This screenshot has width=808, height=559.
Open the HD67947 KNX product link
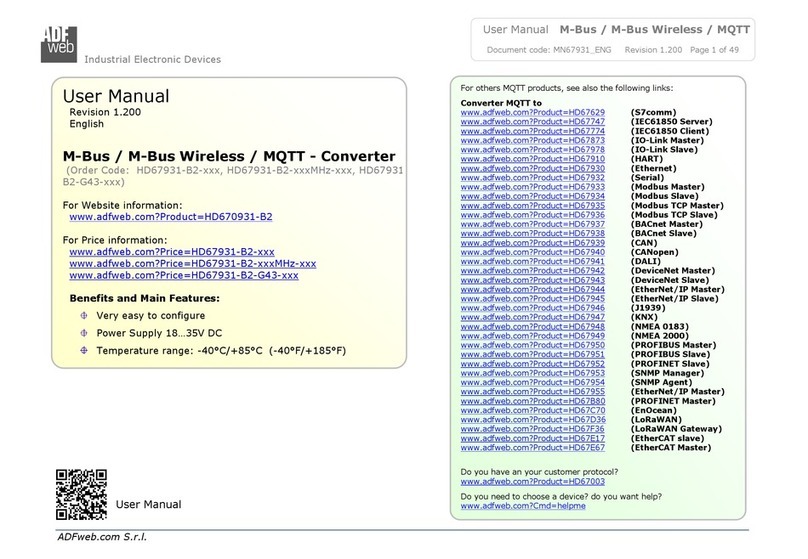tap(533, 317)
